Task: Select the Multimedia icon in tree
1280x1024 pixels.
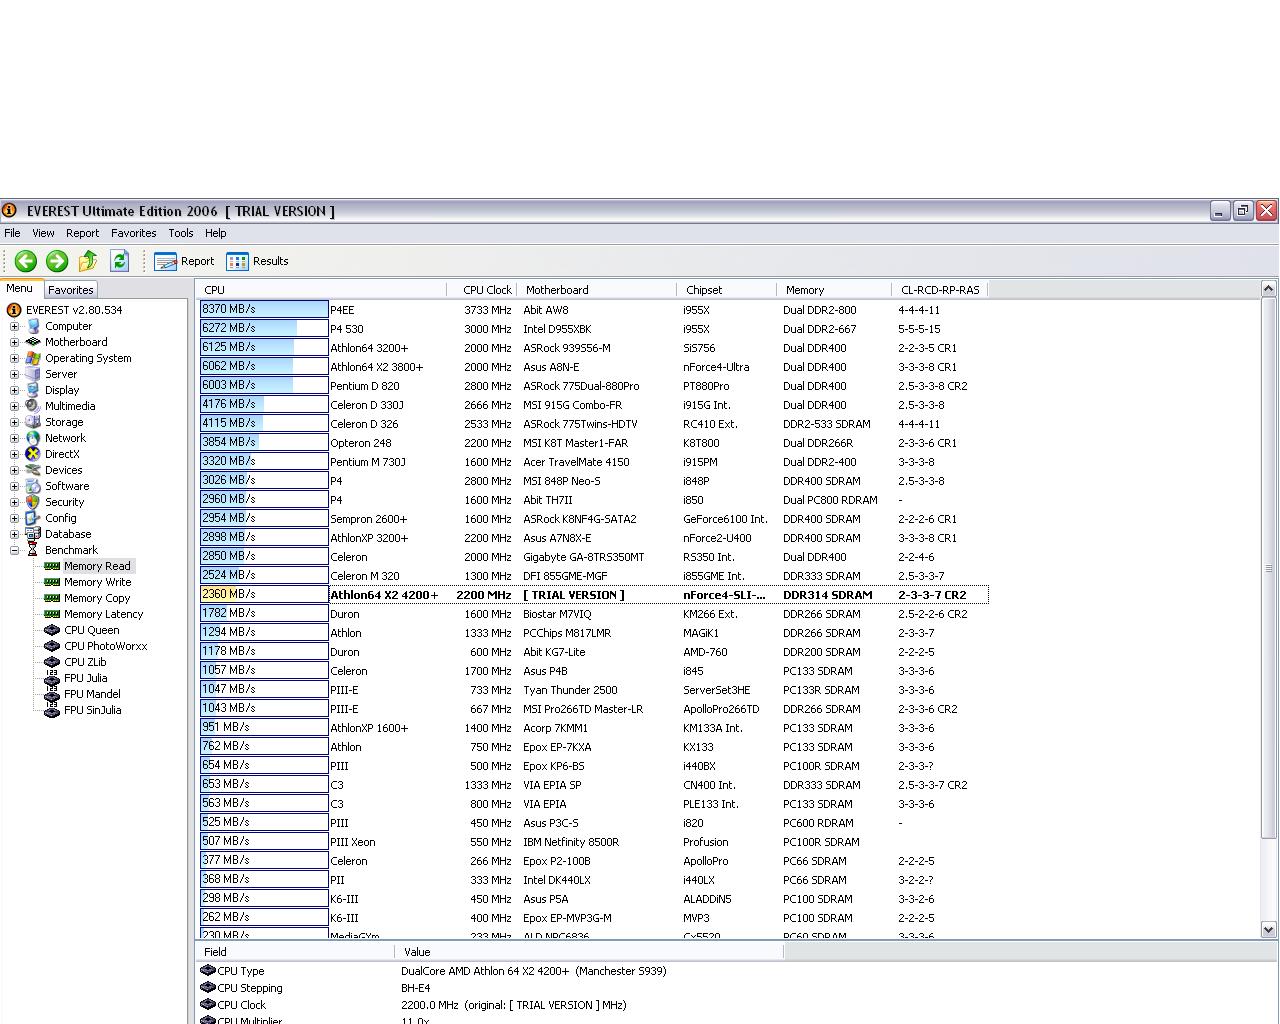Action: pyautogui.click(x=33, y=406)
